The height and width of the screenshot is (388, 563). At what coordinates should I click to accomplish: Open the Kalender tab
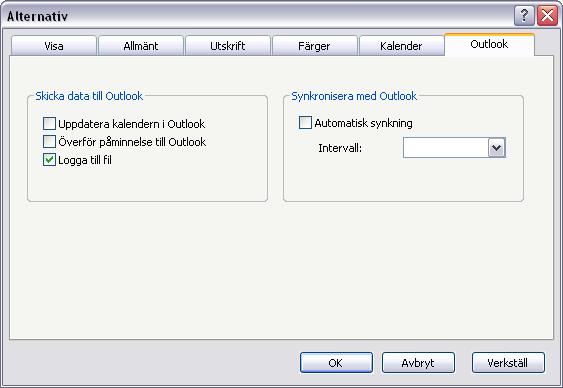click(x=401, y=46)
